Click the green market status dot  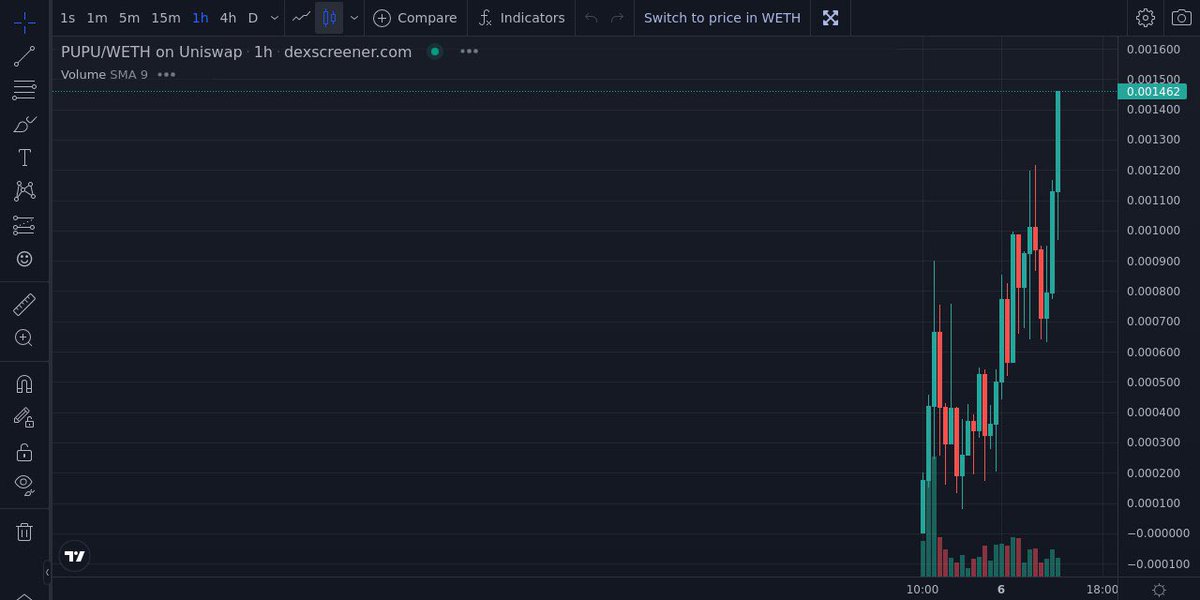click(x=434, y=52)
